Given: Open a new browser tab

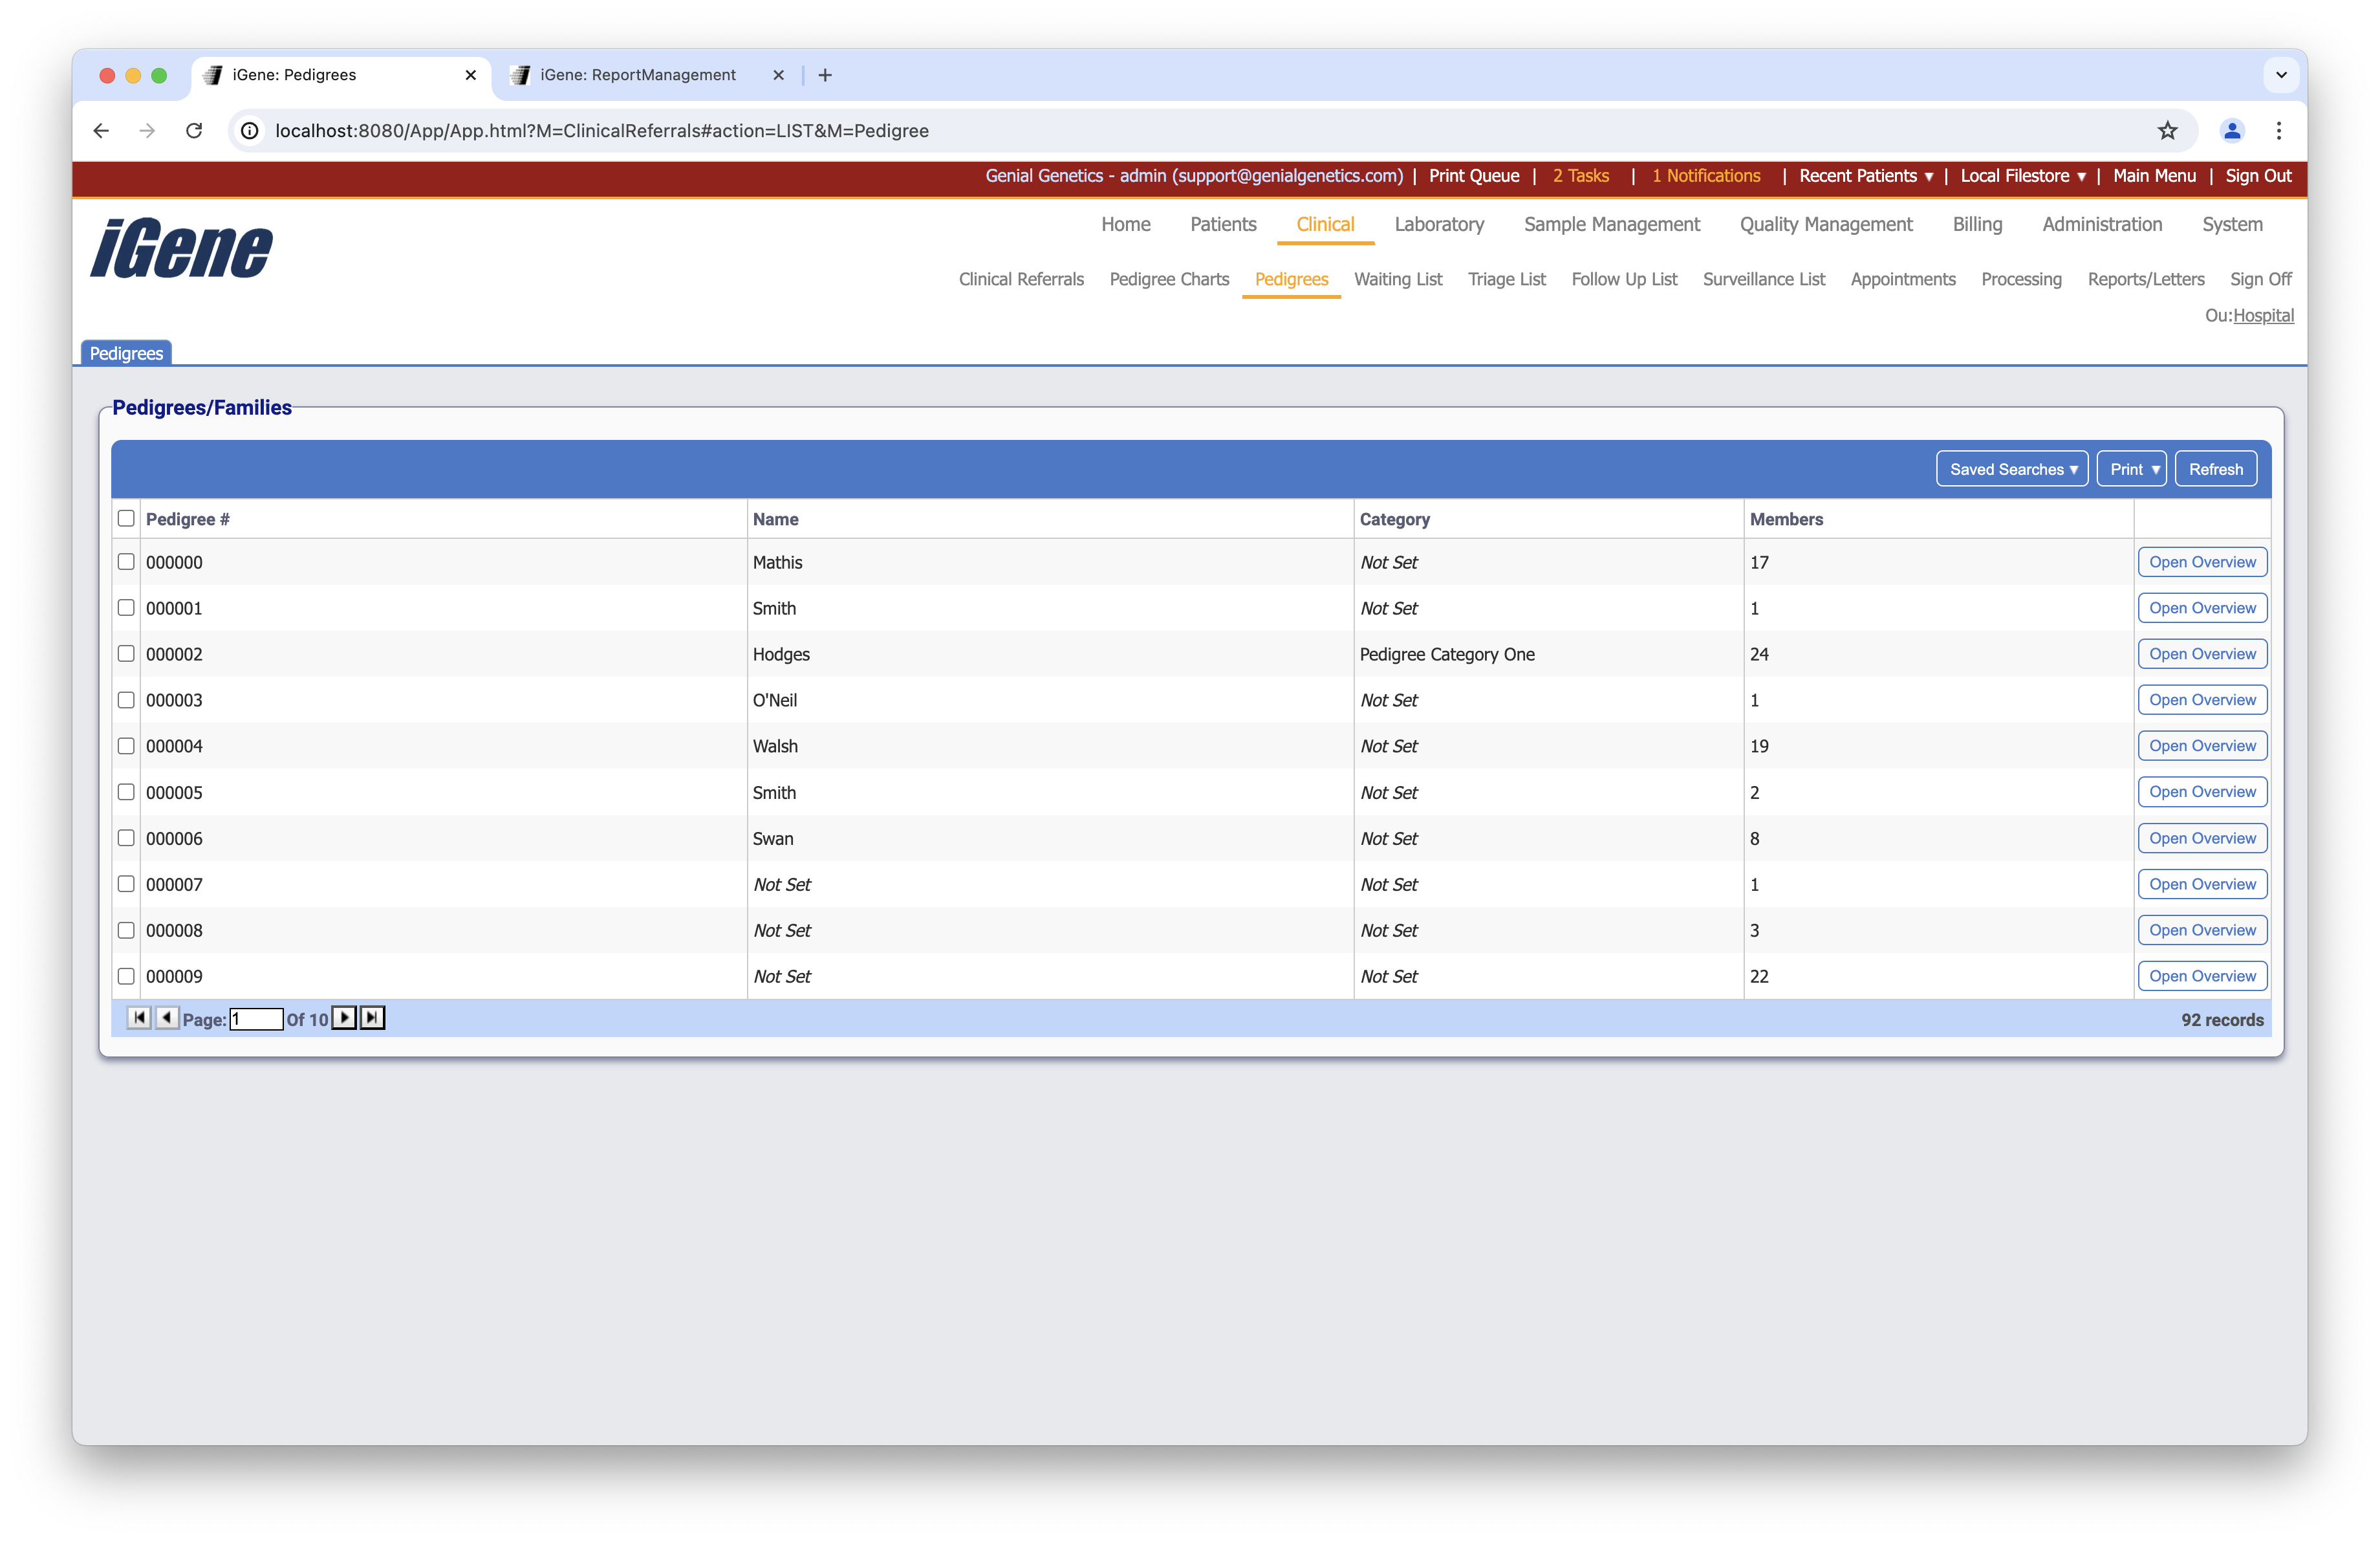Looking at the screenshot, I should pos(825,75).
